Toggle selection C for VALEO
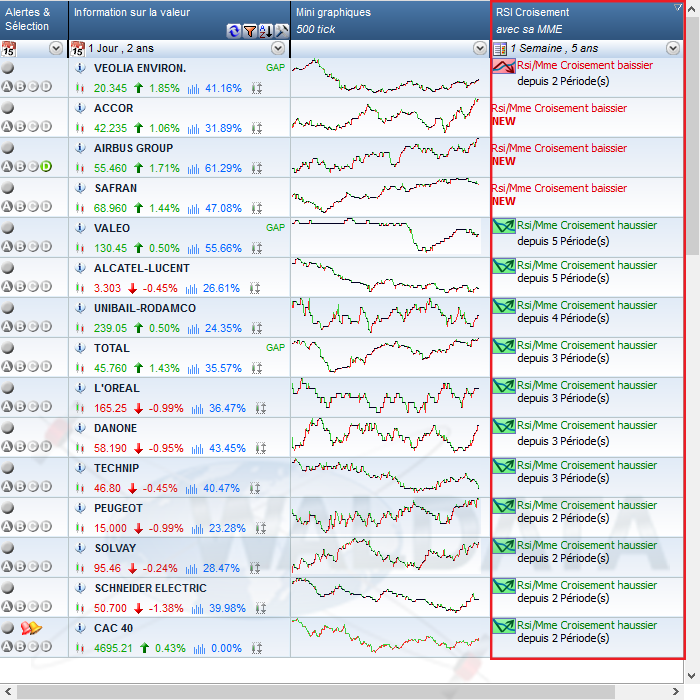The height and width of the screenshot is (700, 700). tap(33, 246)
